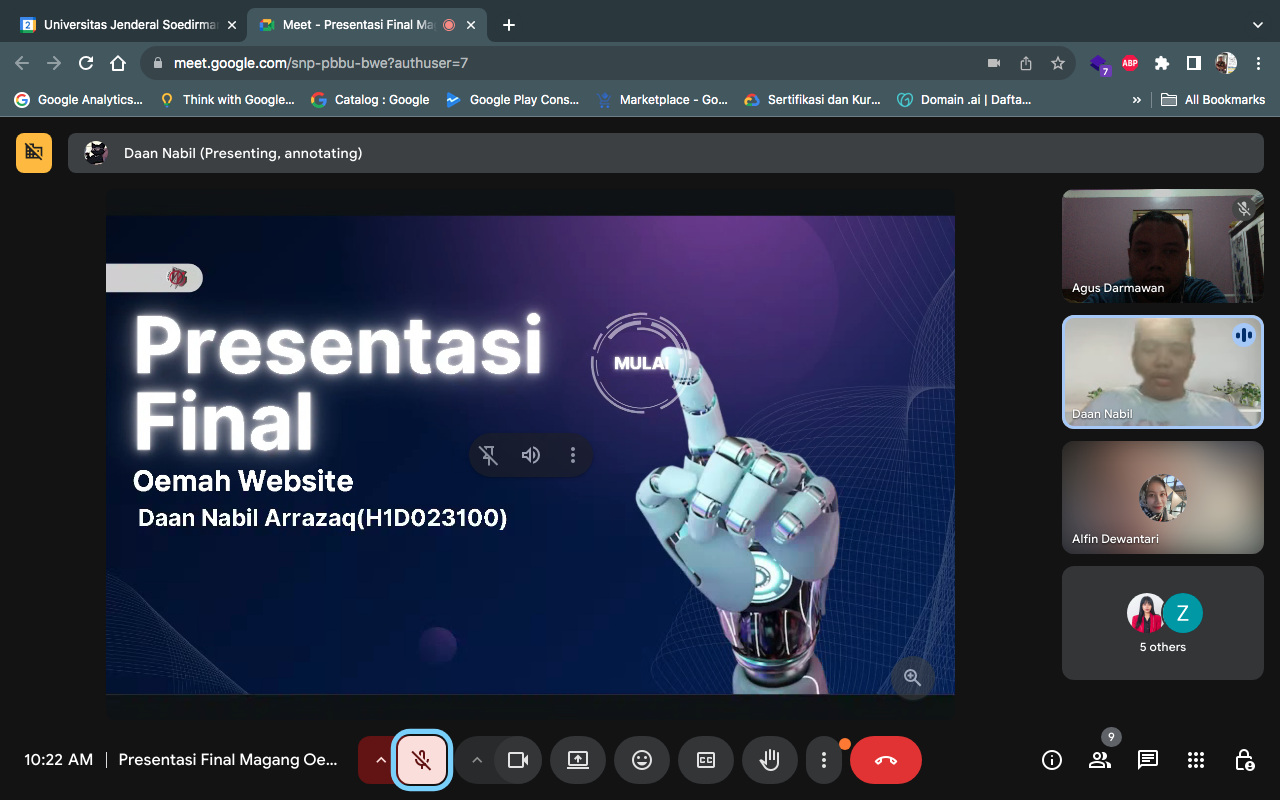Select the Agus Darmawan video tile
The image size is (1280, 800).
(x=1162, y=246)
